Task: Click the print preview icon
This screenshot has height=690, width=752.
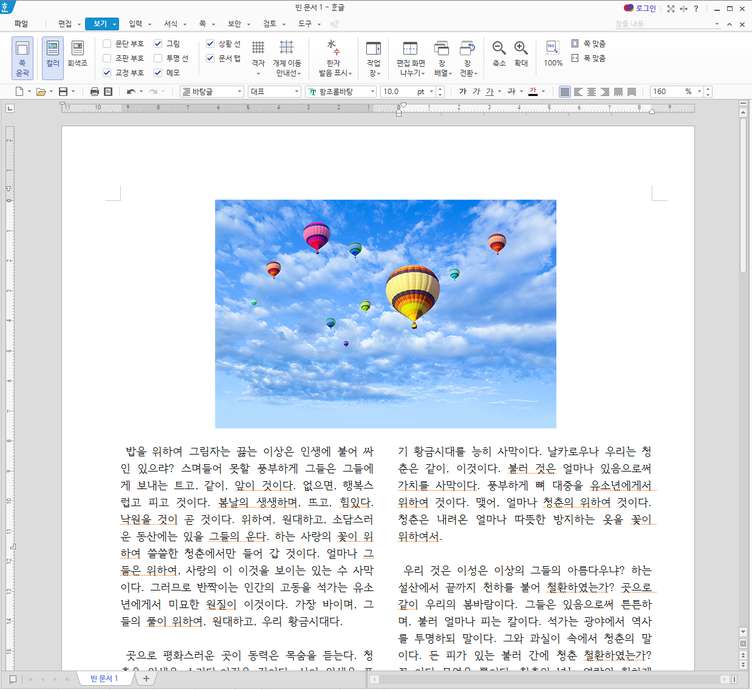Action: pyautogui.click(x=108, y=91)
